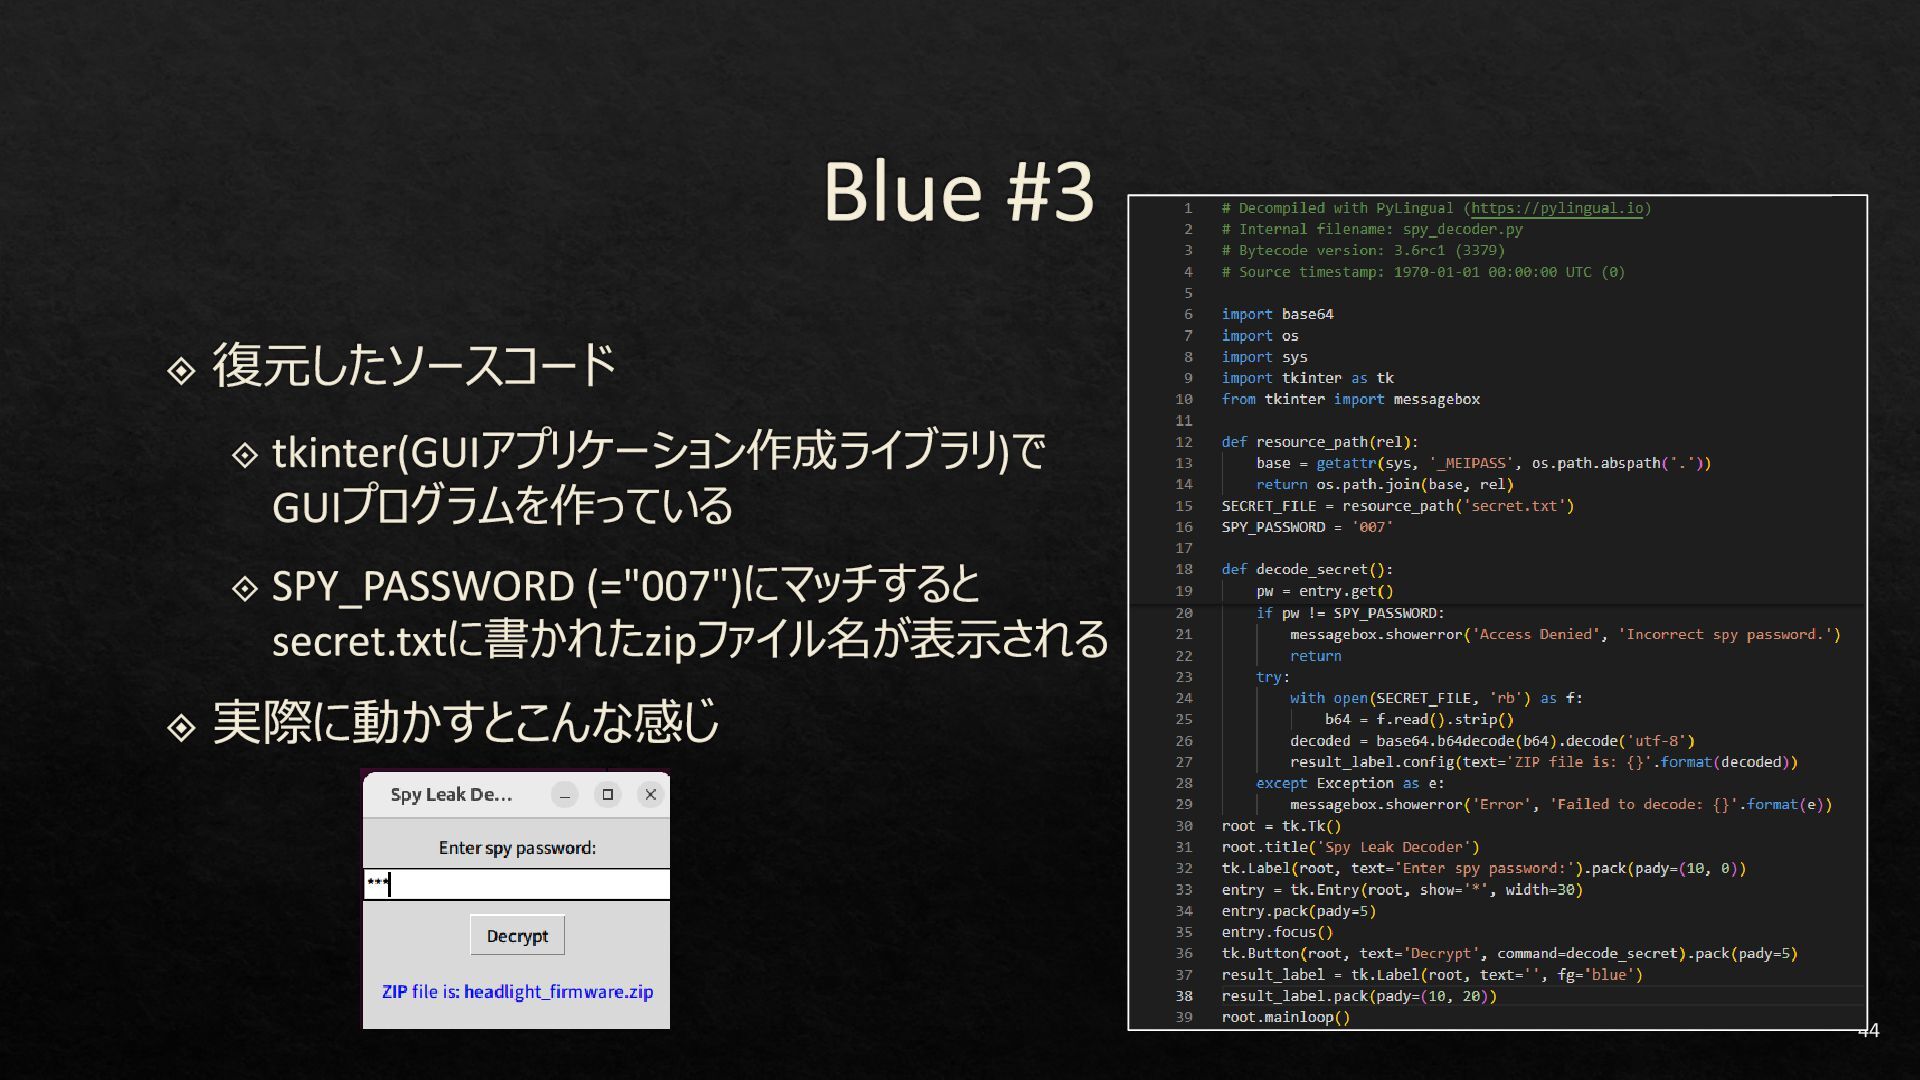Click the Enter spy password label
Viewport: 1920px width, 1080px height.
[x=517, y=848]
